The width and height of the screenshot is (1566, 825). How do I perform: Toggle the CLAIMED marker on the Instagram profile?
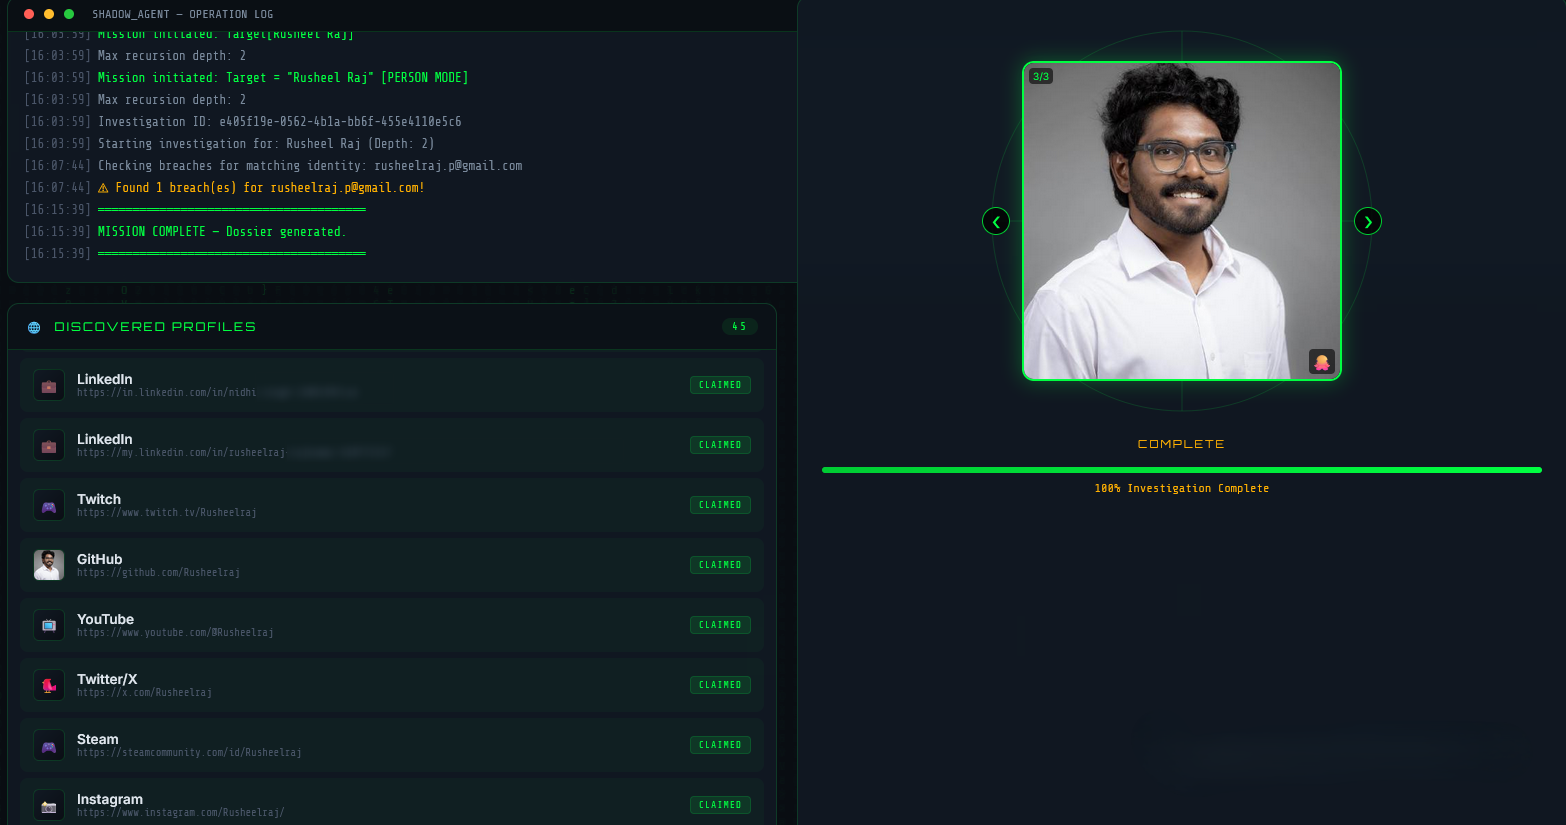[x=720, y=804]
